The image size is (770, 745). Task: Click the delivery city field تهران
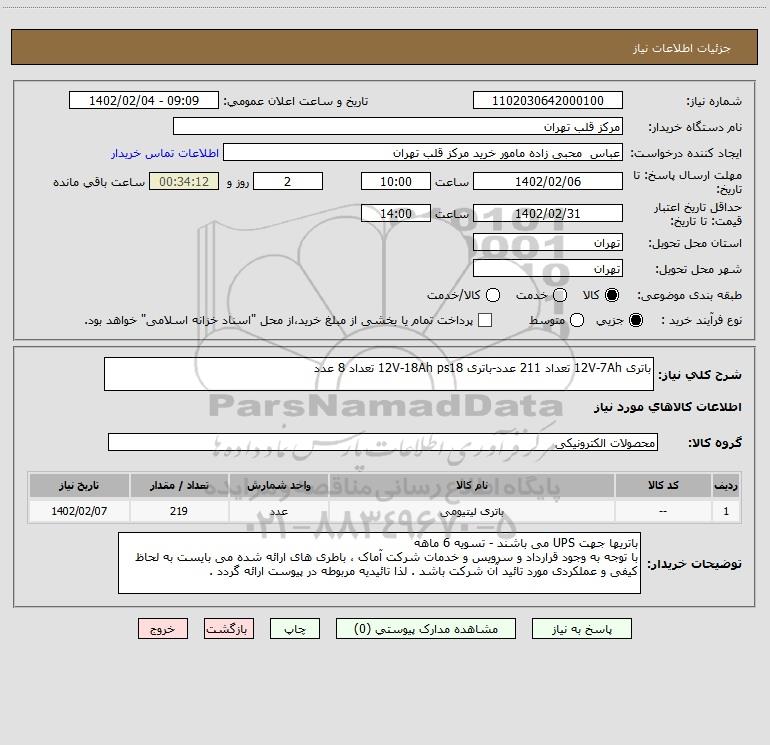(x=548, y=268)
